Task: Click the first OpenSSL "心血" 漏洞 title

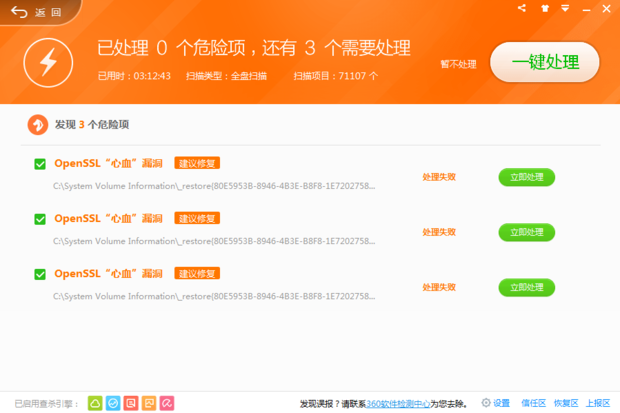Action: (x=108, y=163)
